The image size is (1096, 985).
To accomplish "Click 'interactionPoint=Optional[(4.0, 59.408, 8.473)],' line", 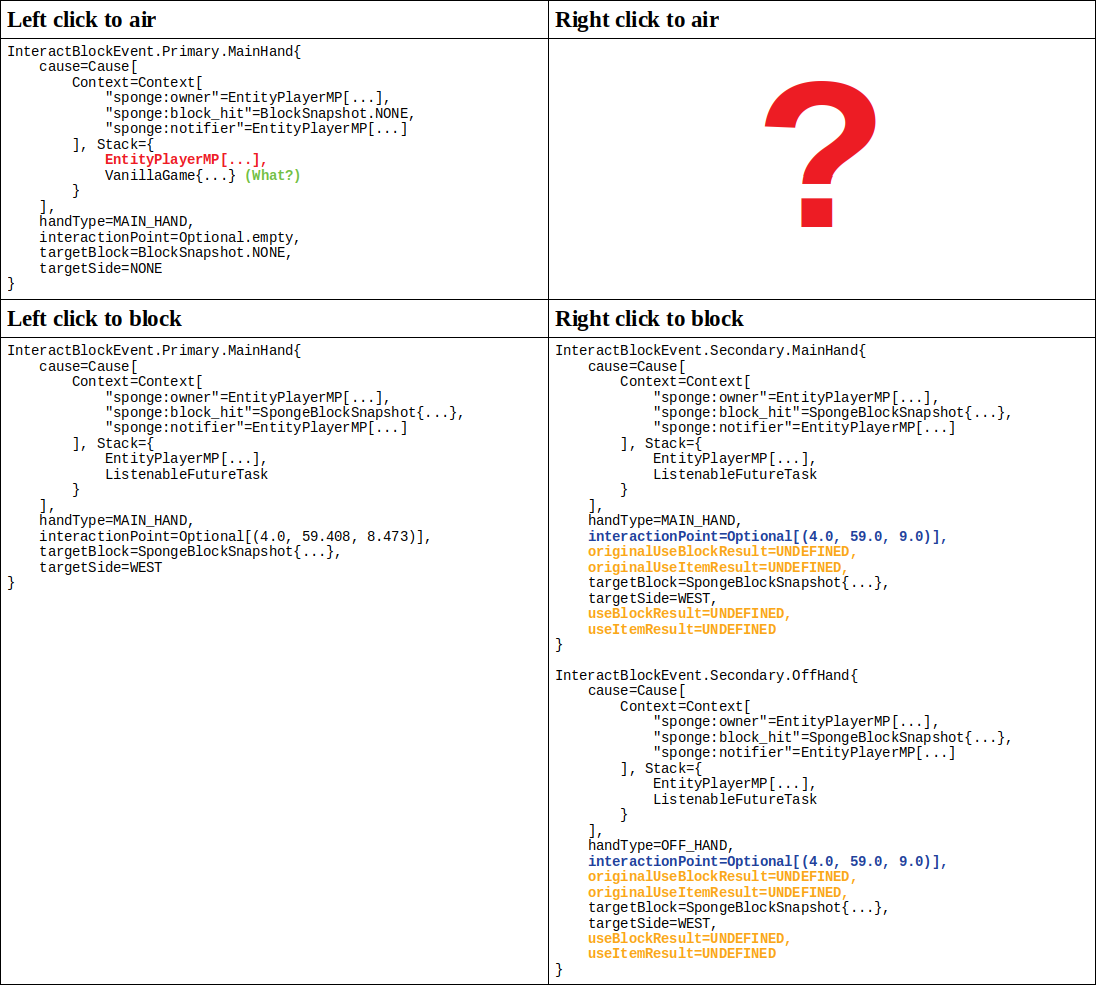I will (235, 536).
